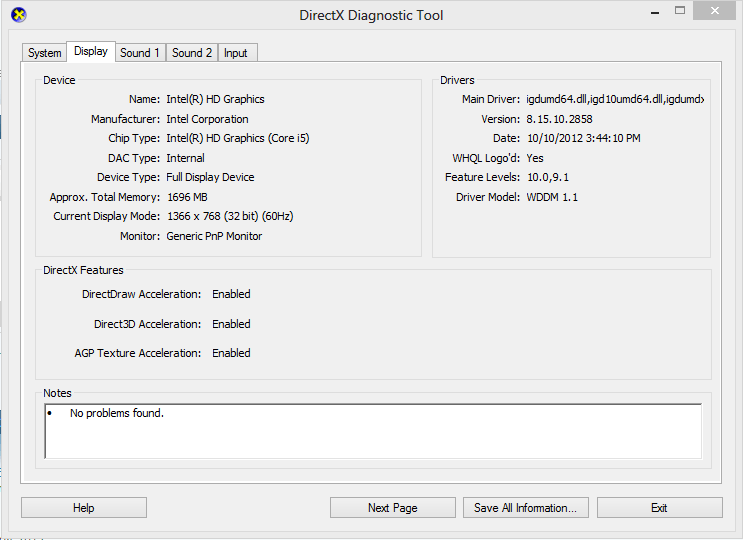Select the 'No problems found.' note
The width and height of the screenshot is (743, 540).
point(117,413)
